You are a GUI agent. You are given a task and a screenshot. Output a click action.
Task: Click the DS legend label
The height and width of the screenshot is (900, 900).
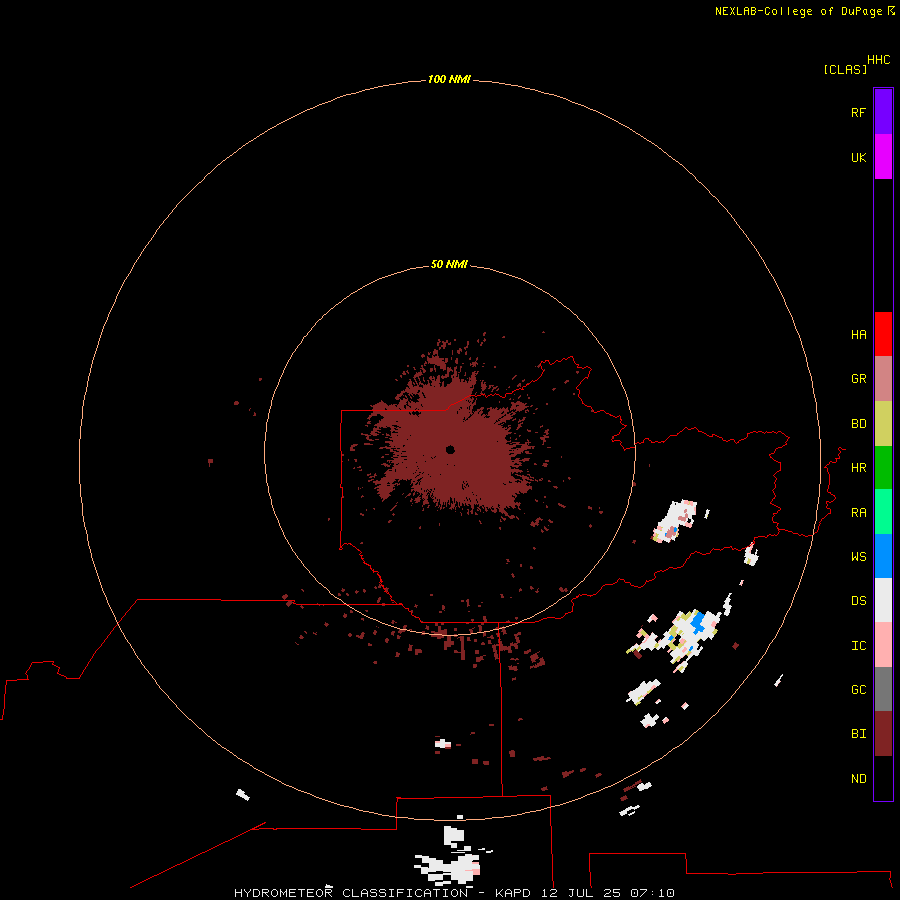click(x=858, y=600)
